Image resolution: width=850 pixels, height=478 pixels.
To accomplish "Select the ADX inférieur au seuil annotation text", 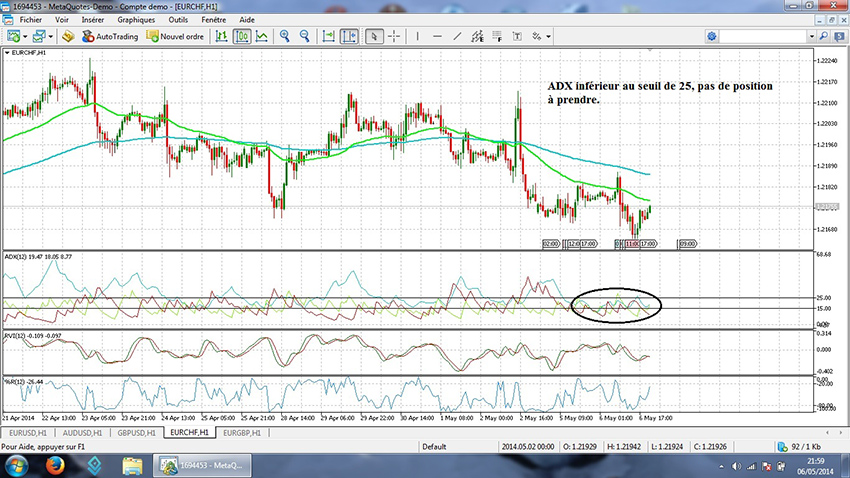I will tap(660, 93).
